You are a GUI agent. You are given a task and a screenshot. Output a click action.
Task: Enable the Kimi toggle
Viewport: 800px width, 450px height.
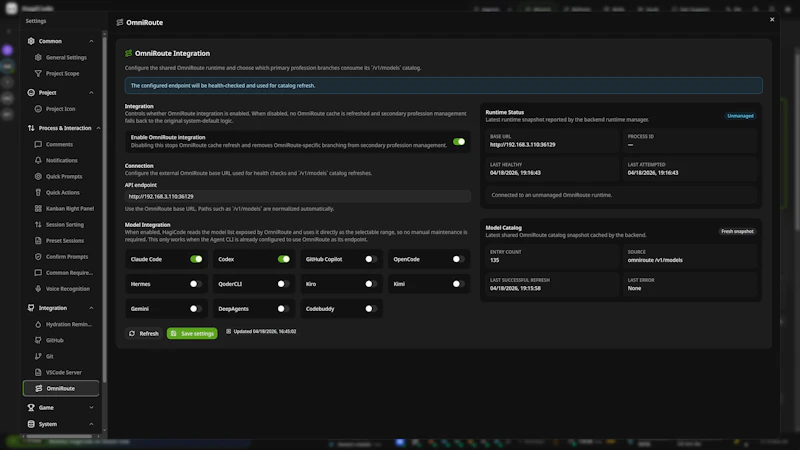[459, 284]
